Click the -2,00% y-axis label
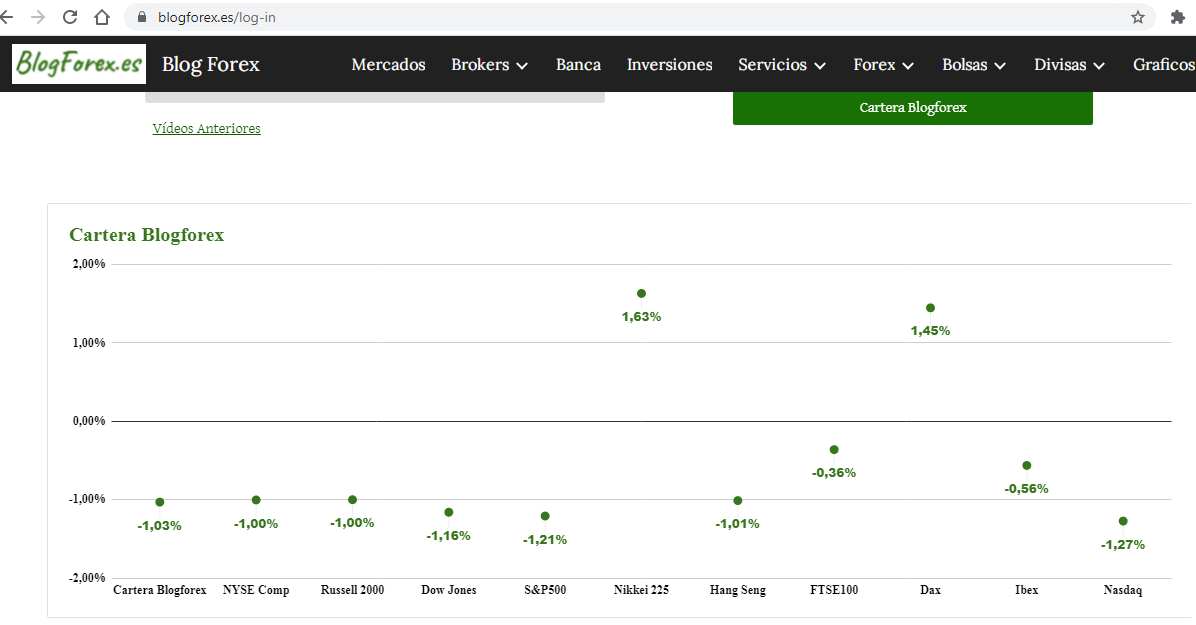Viewport: 1196px width, 625px height. pyautogui.click(x=88, y=578)
